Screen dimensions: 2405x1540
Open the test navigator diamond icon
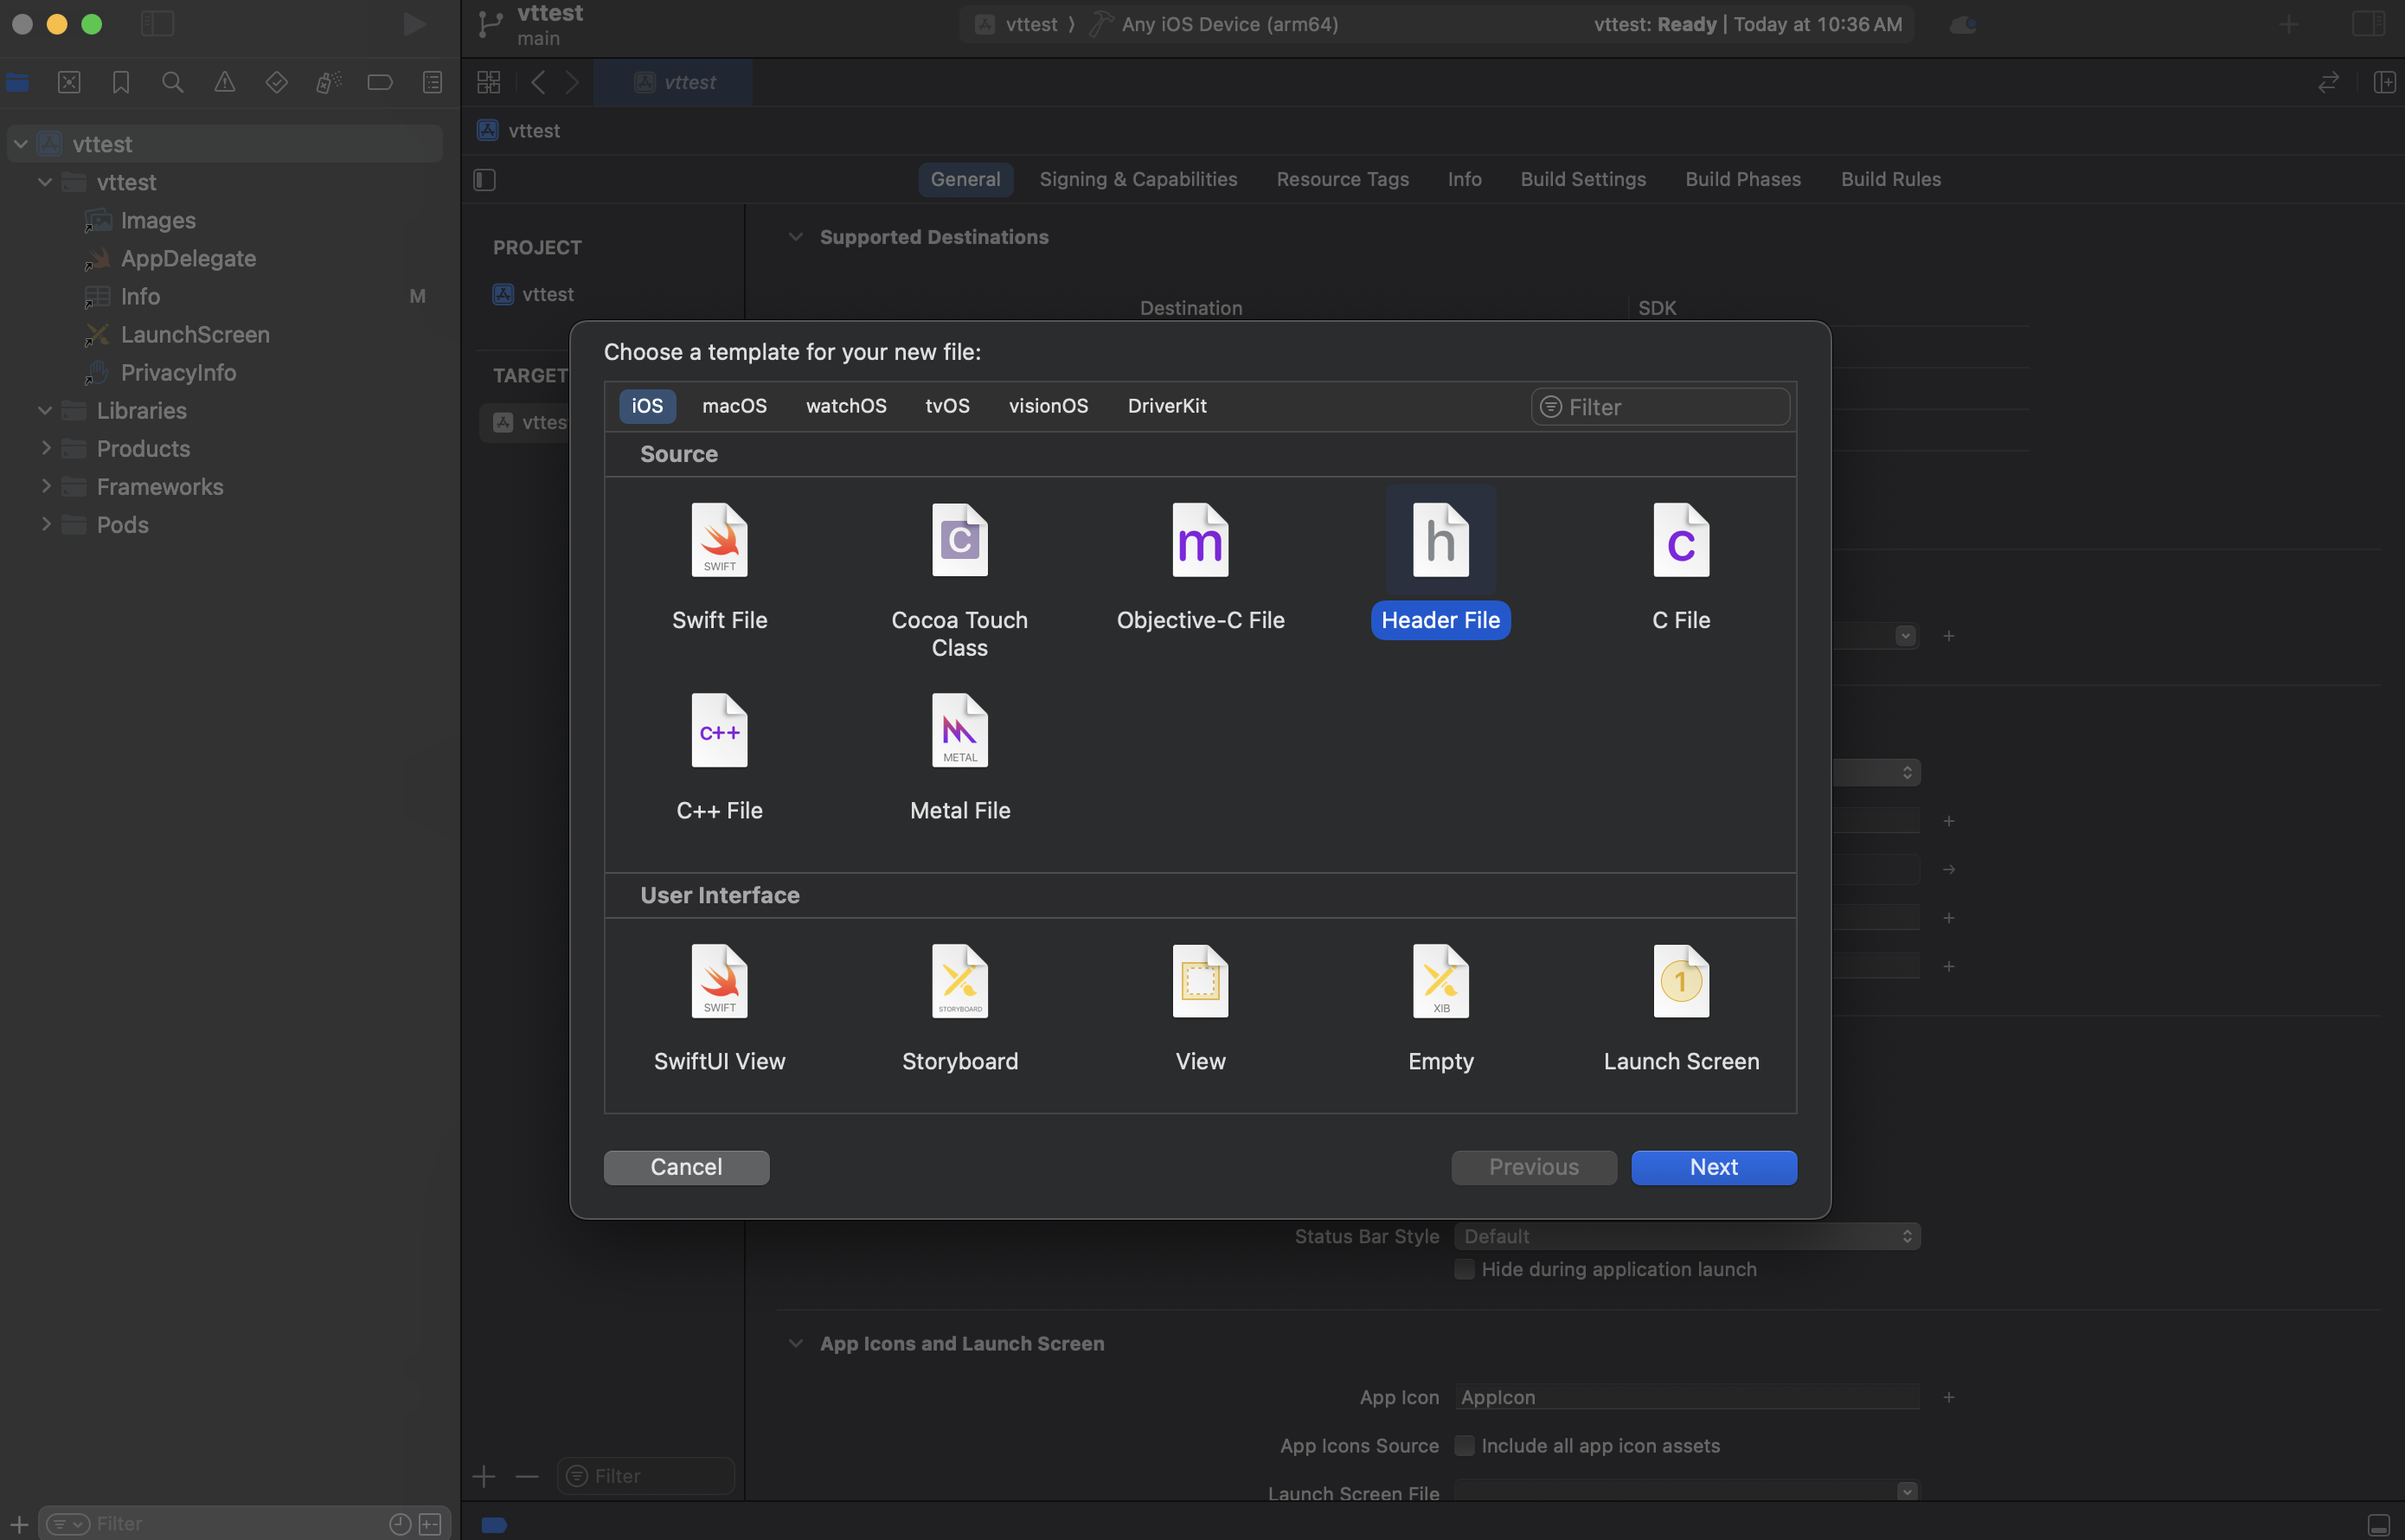click(x=277, y=83)
